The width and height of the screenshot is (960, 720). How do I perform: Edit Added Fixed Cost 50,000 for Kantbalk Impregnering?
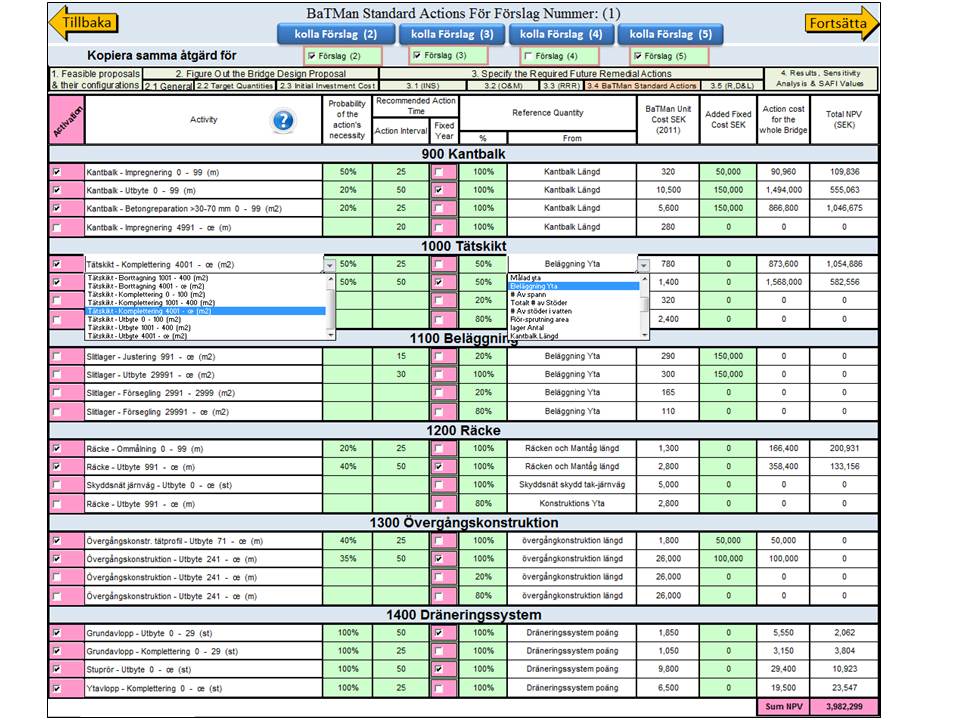pyautogui.click(x=728, y=172)
